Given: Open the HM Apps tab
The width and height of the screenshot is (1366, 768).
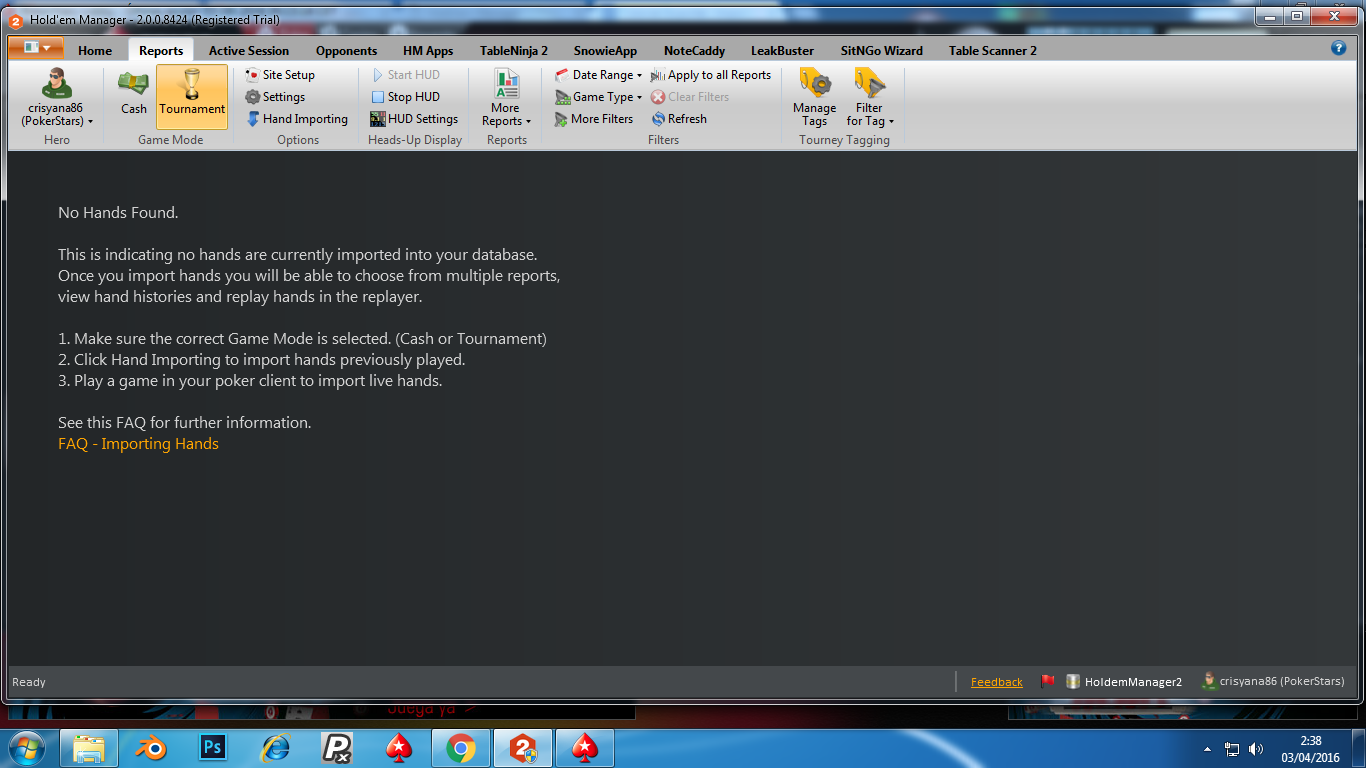Looking at the screenshot, I should [x=428, y=51].
